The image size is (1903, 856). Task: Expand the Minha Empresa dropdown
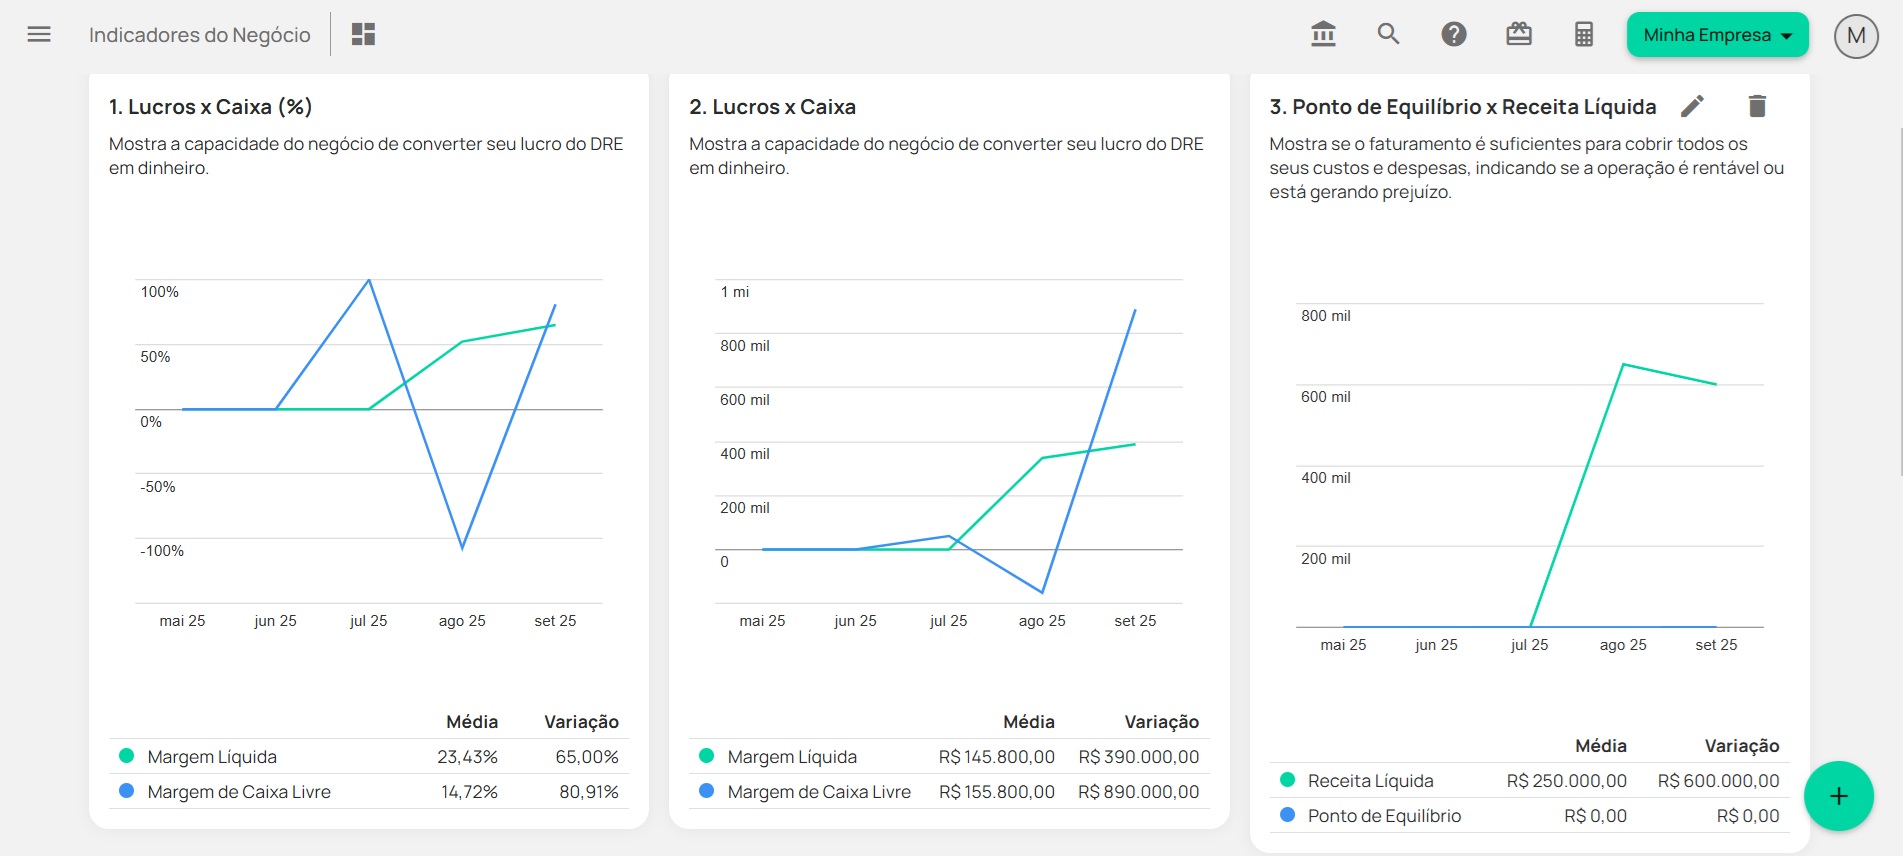[1717, 35]
